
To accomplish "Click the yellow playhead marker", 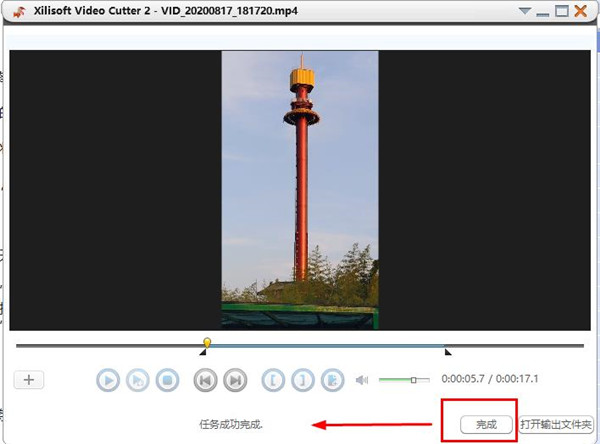I will pyautogui.click(x=207, y=342).
